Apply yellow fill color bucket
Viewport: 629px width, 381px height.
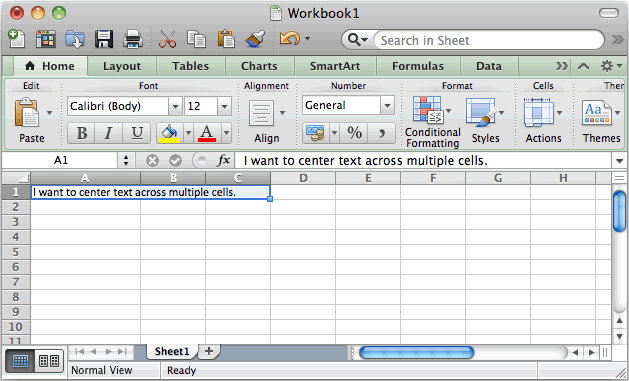coord(169,133)
